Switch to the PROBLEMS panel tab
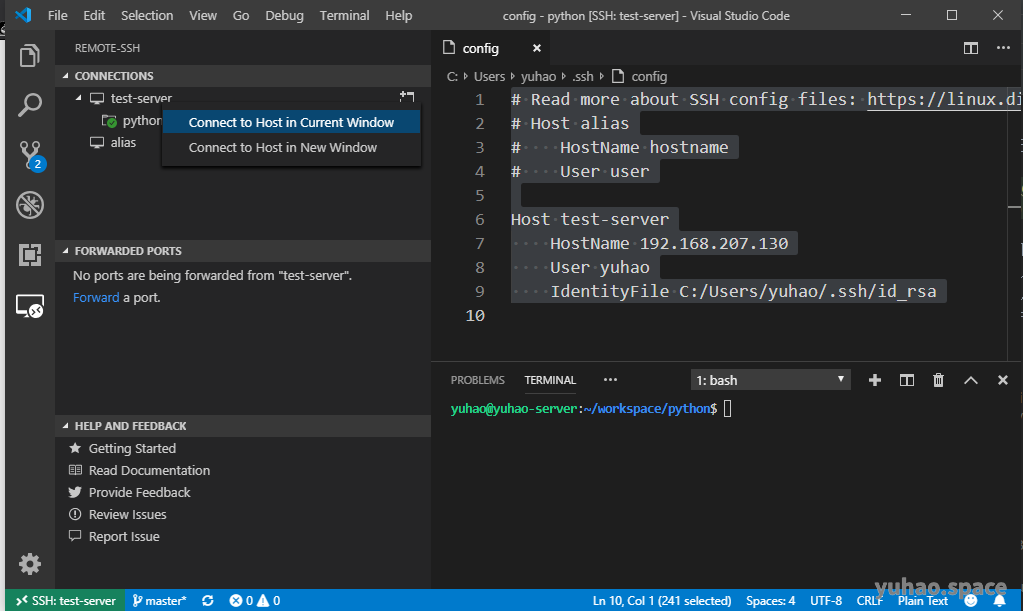This screenshot has width=1023, height=611. tap(478, 380)
